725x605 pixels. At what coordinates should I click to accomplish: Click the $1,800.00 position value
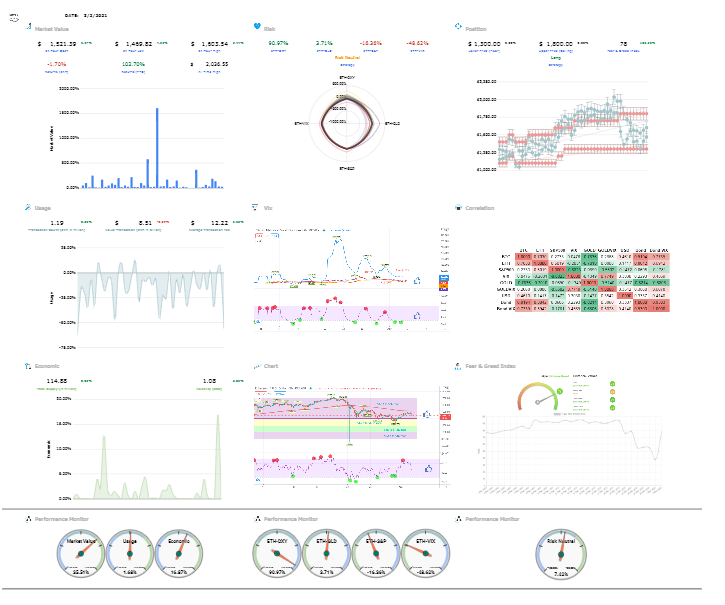pyautogui.click(x=556, y=43)
